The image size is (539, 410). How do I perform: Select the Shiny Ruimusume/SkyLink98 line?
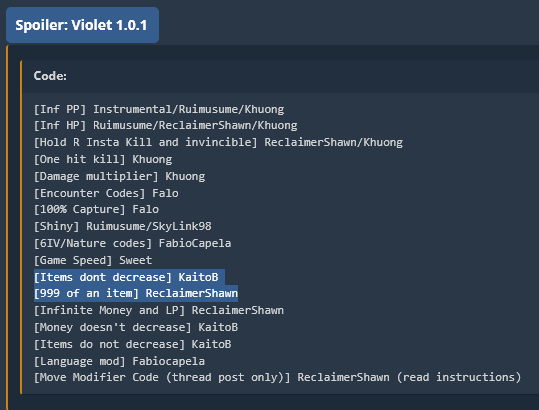point(123,226)
